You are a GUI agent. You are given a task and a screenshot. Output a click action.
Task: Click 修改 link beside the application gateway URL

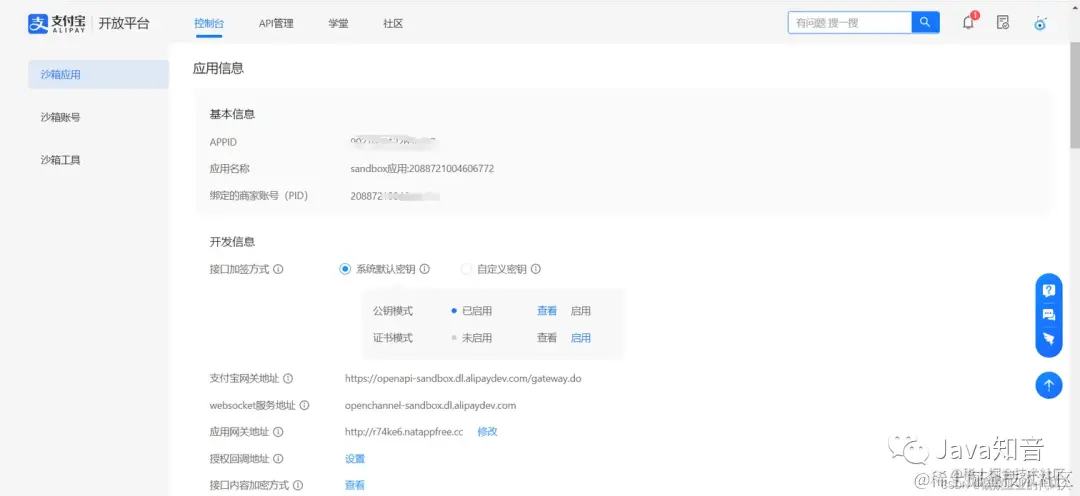(x=488, y=432)
